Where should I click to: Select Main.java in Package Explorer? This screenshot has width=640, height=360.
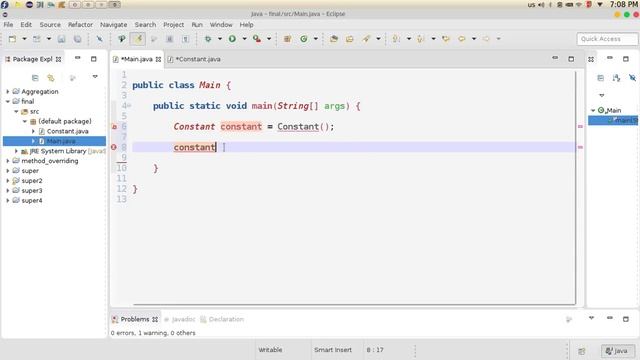(x=54, y=141)
